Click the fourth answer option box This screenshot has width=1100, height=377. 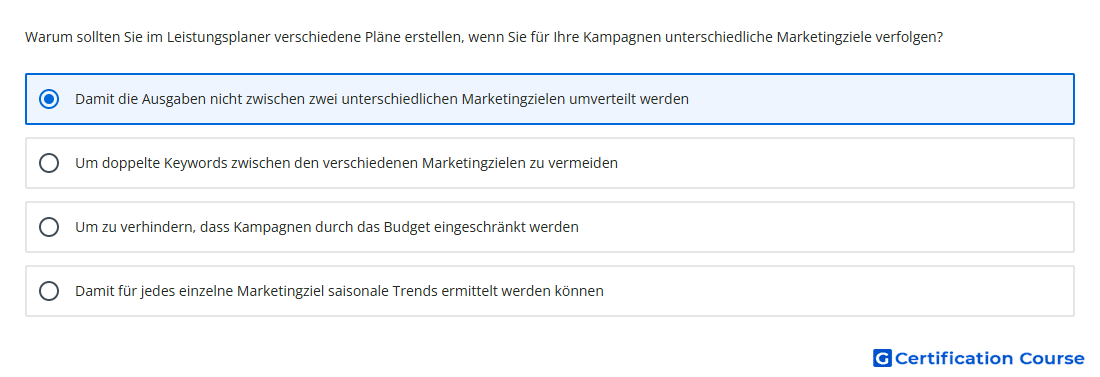click(550, 291)
